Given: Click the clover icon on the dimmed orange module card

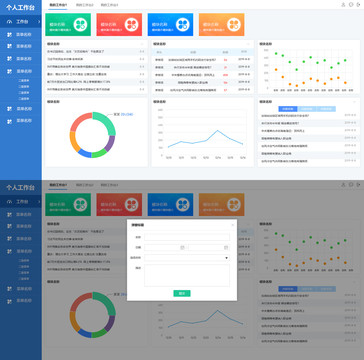Looking at the screenshot, I should pyautogui.click(x=234, y=205).
